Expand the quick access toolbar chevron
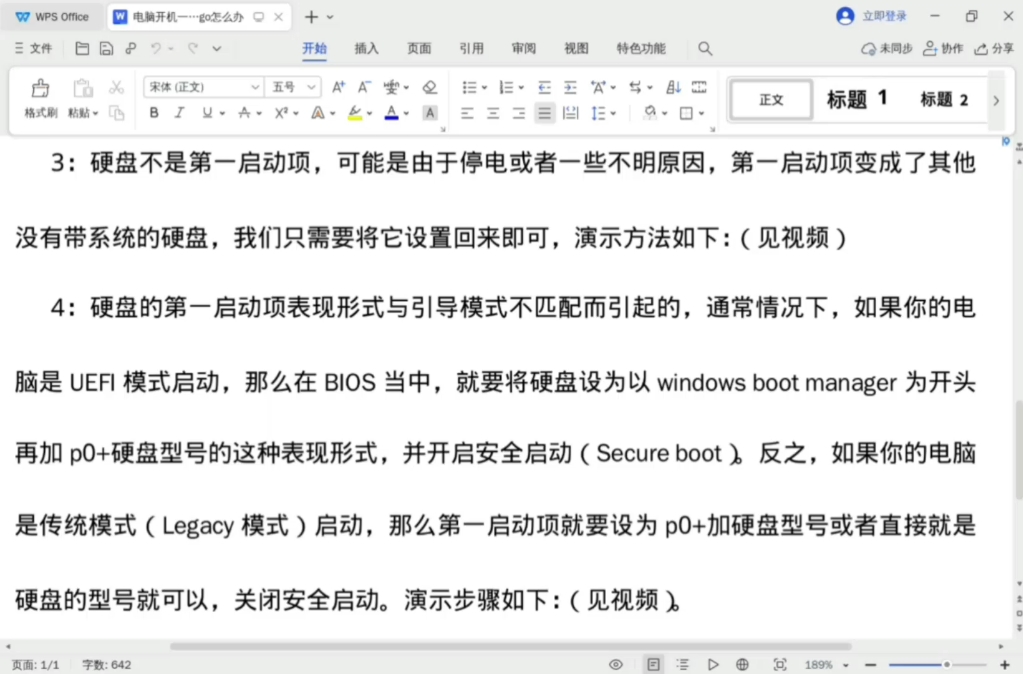The width and height of the screenshot is (1023, 674). 217,48
